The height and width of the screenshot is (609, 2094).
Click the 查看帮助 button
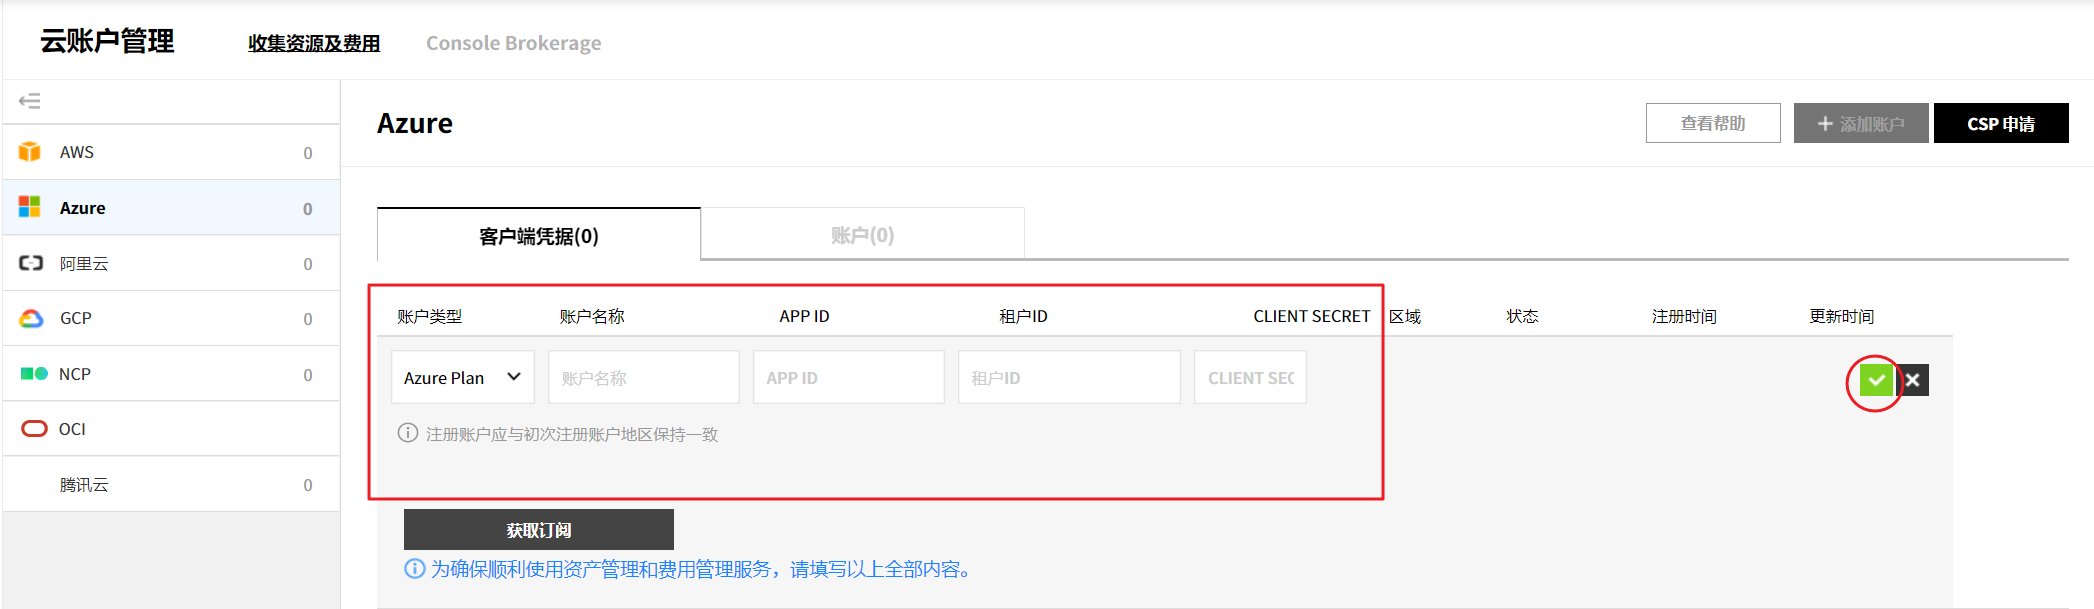(1712, 123)
